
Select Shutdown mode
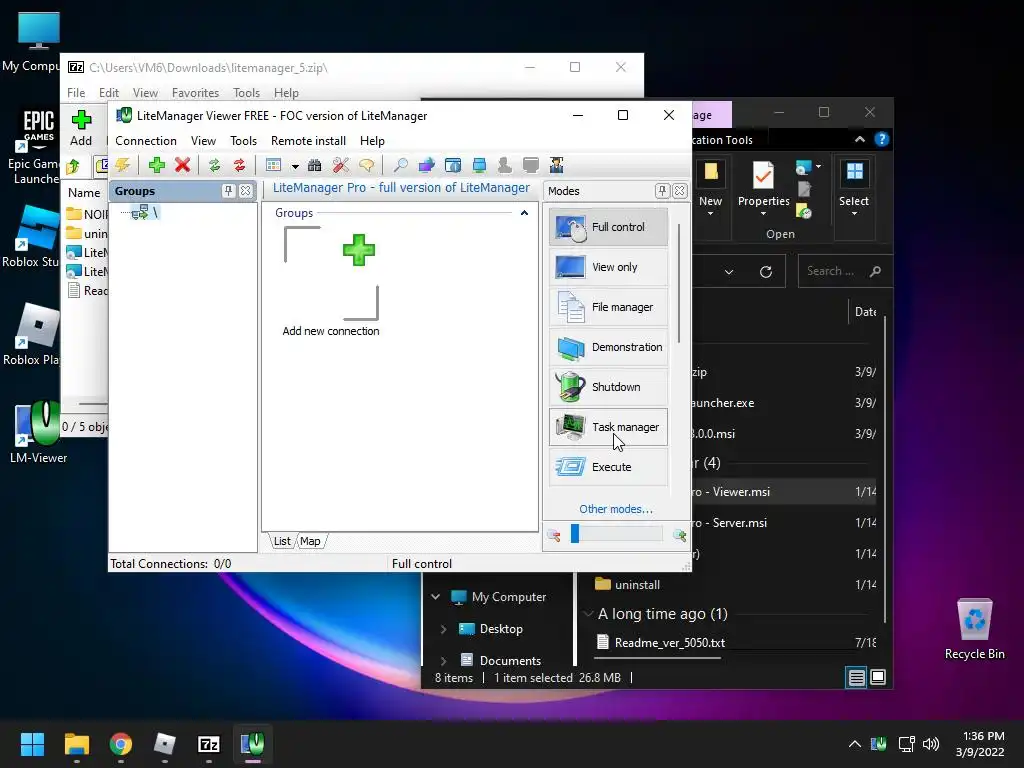pyautogui.click(x=609, y=387)
